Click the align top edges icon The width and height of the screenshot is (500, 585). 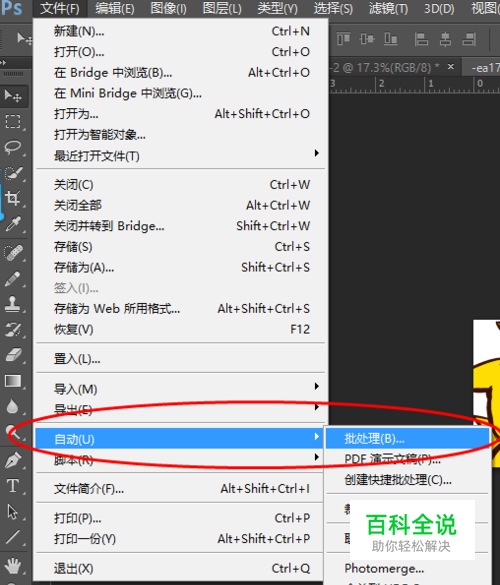click(343, 38)
